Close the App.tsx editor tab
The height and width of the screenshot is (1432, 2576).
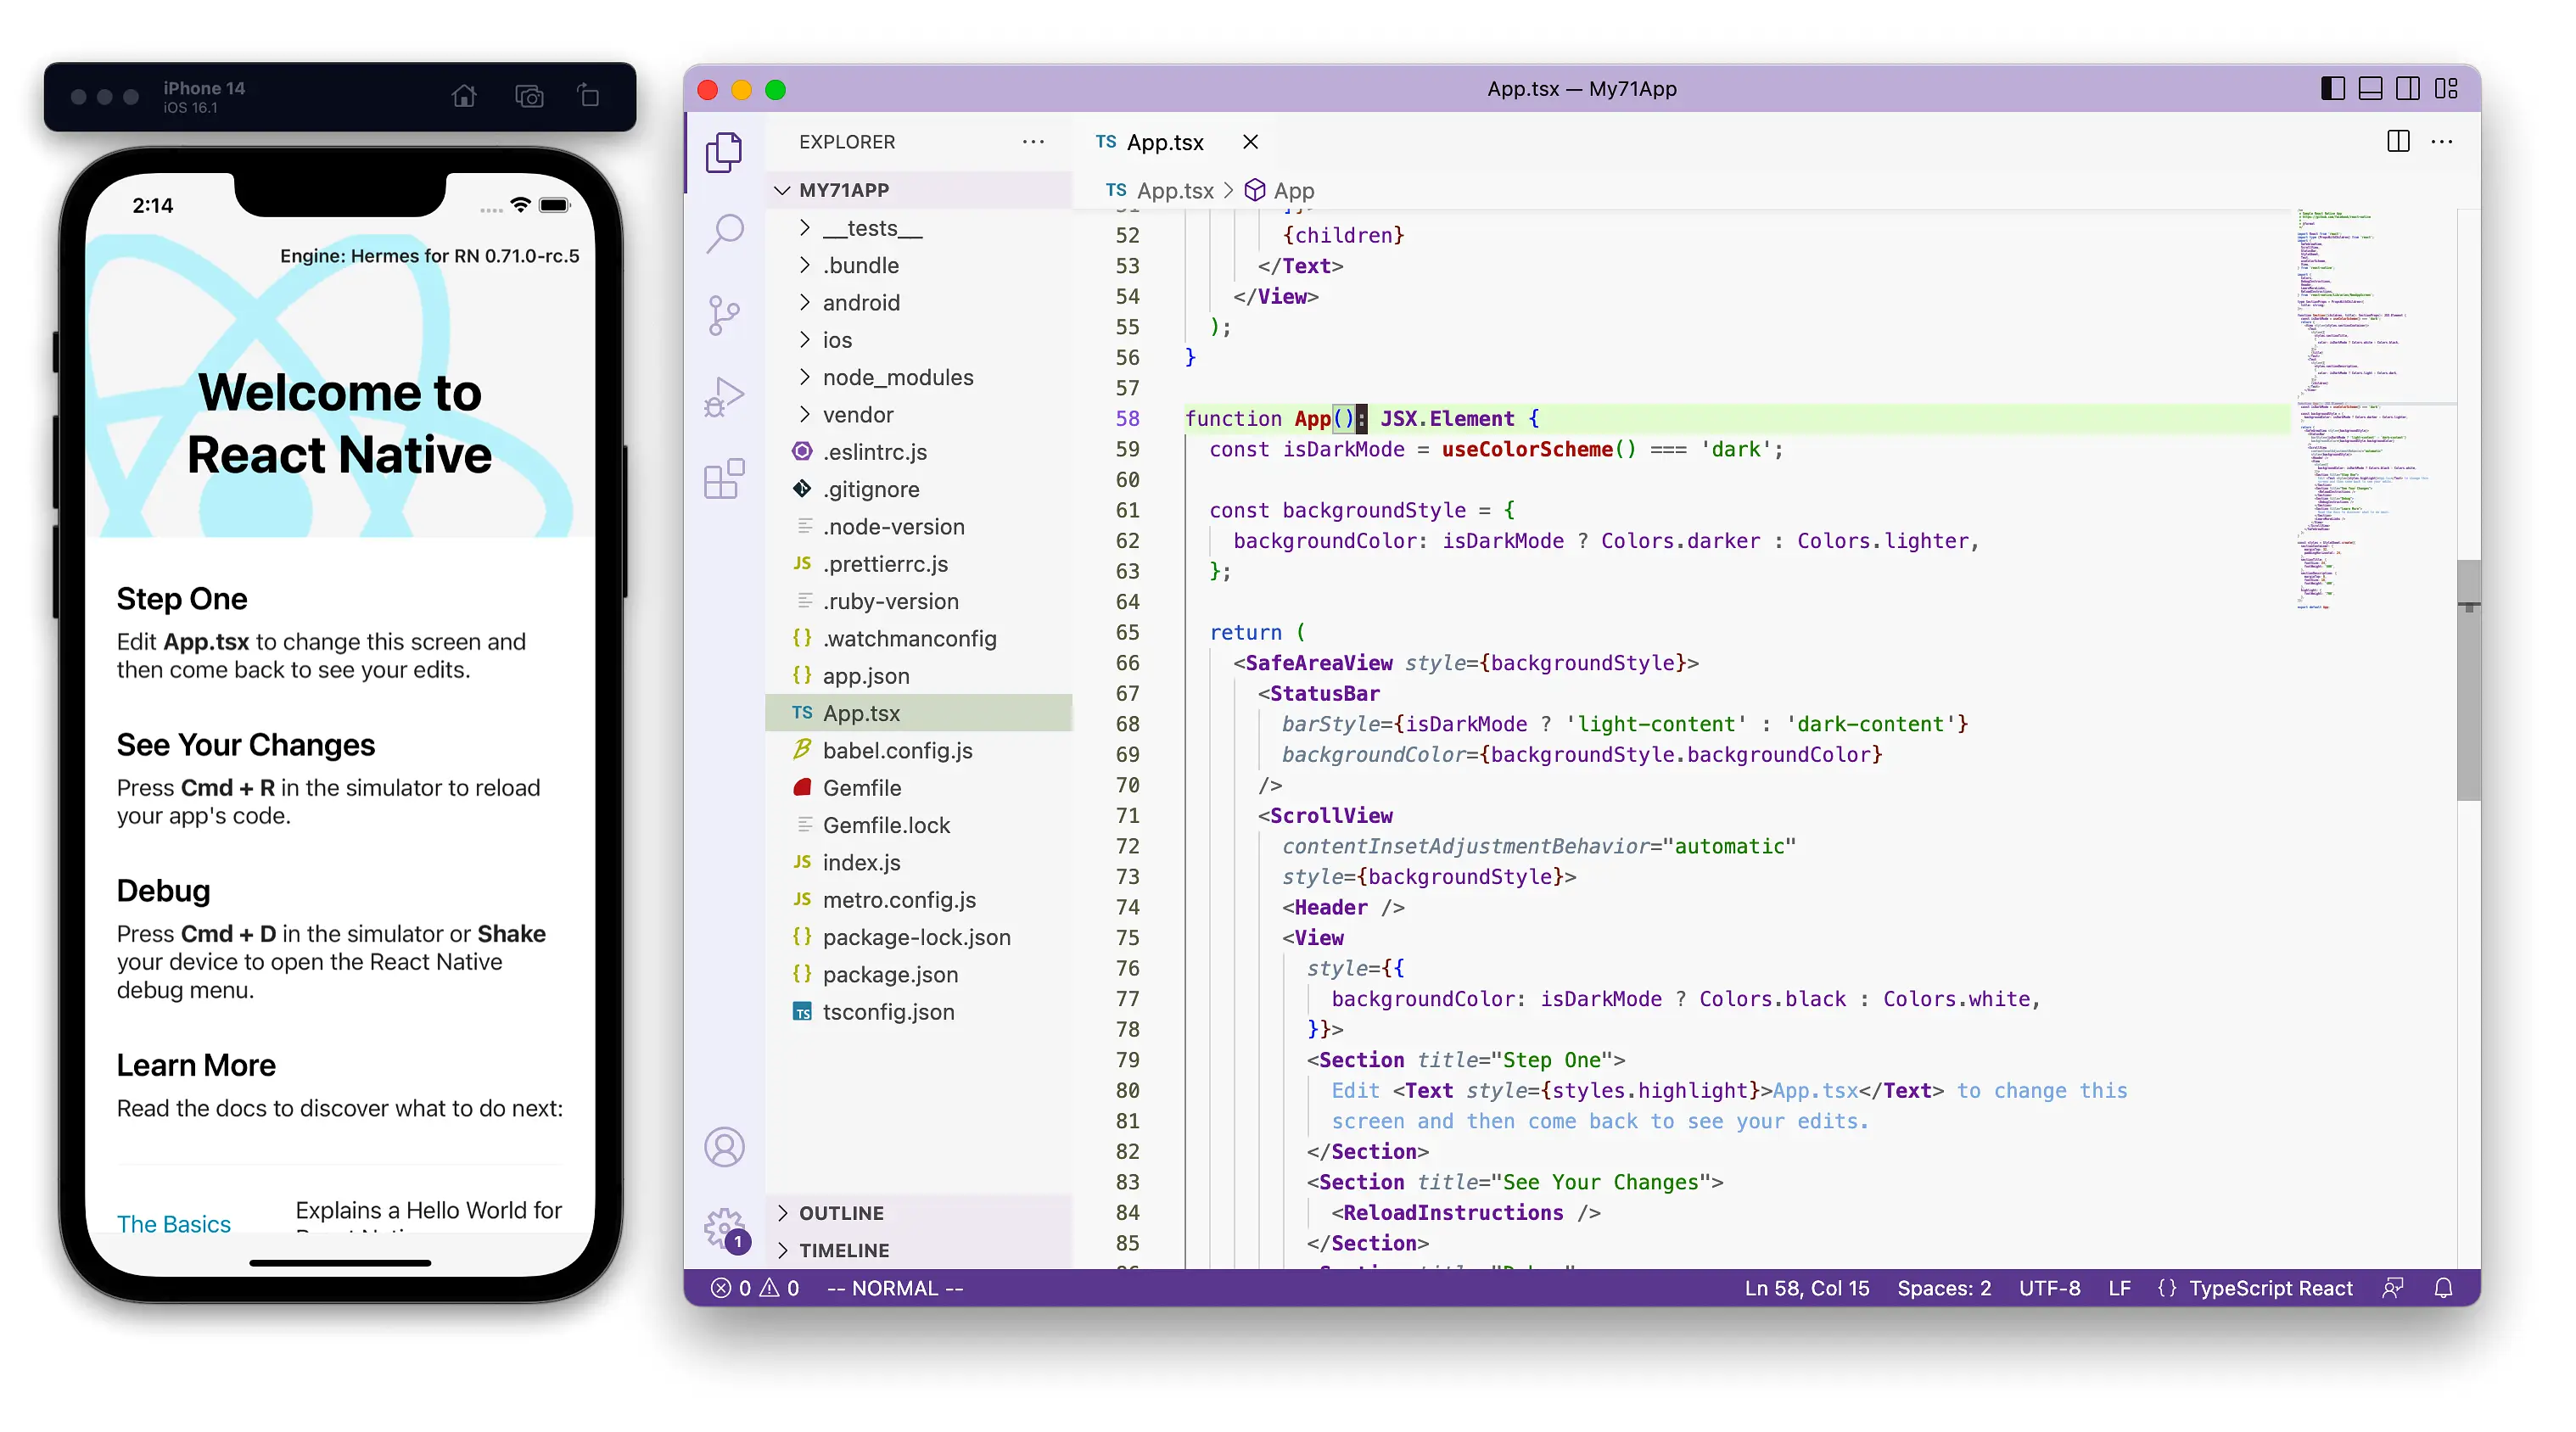(x=1250, y=142)
